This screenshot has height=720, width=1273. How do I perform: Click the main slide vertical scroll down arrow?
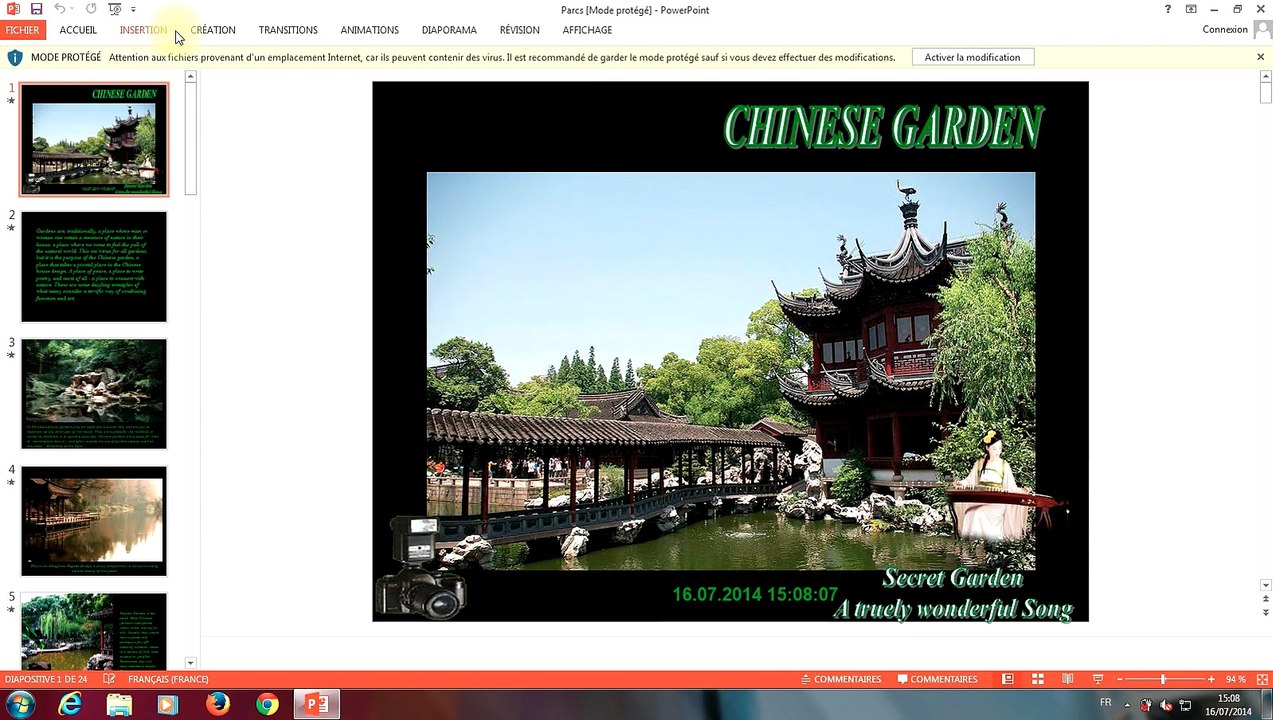(x=1266, y=585)
